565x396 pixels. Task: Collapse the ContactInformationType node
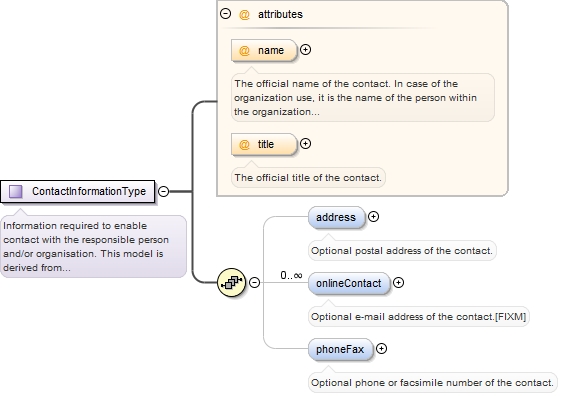pyautogui.click(x=164, y=191)
